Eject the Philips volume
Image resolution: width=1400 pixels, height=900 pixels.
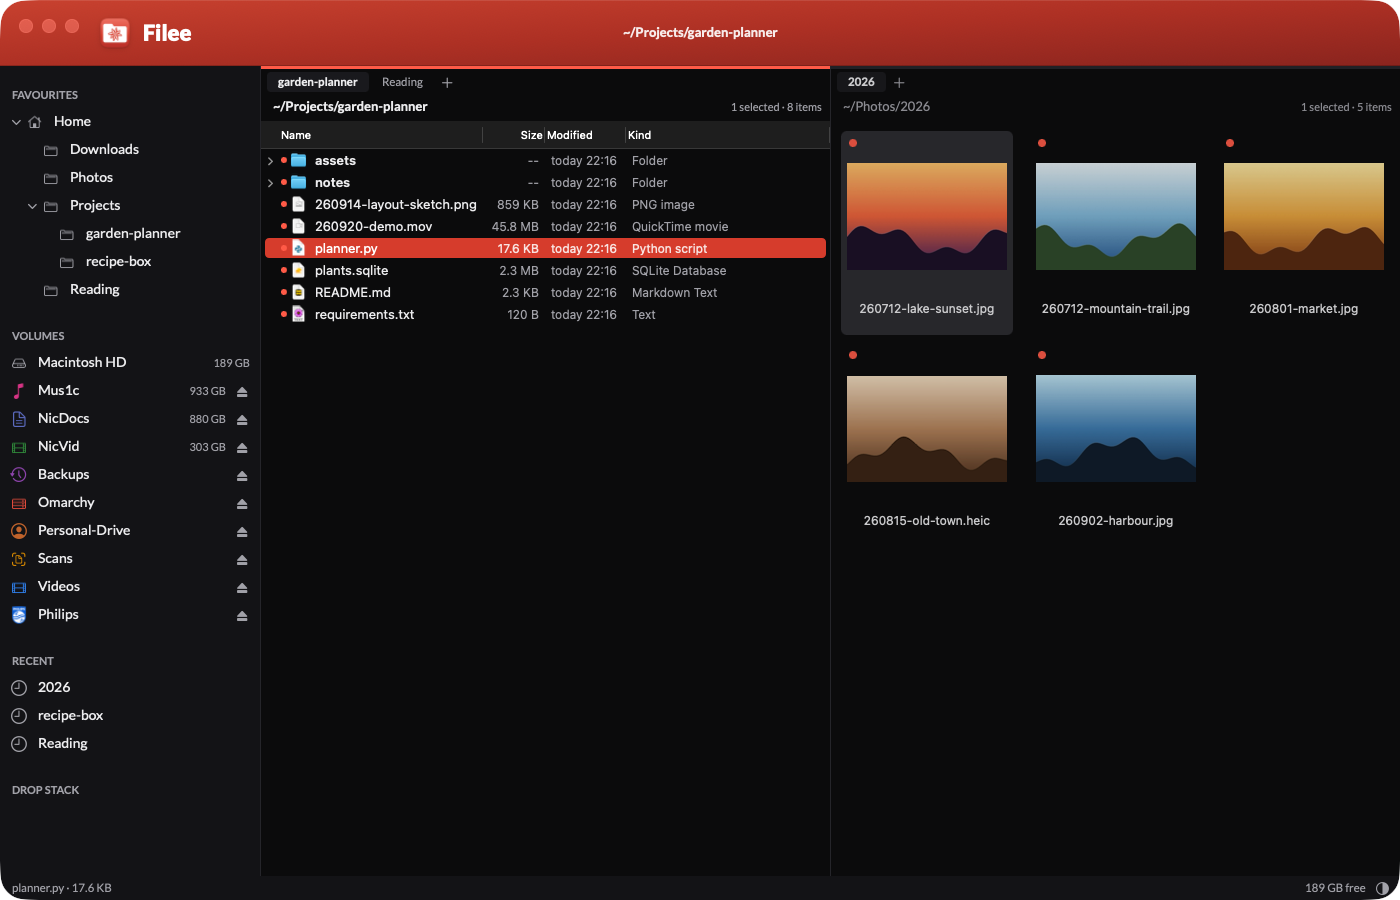coord(242,615)
